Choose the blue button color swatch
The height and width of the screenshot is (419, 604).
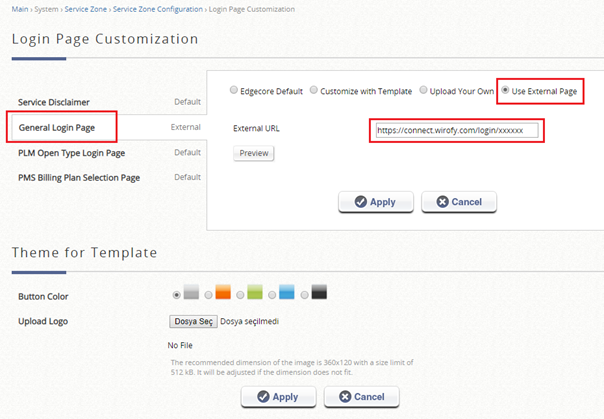point(286,293)
